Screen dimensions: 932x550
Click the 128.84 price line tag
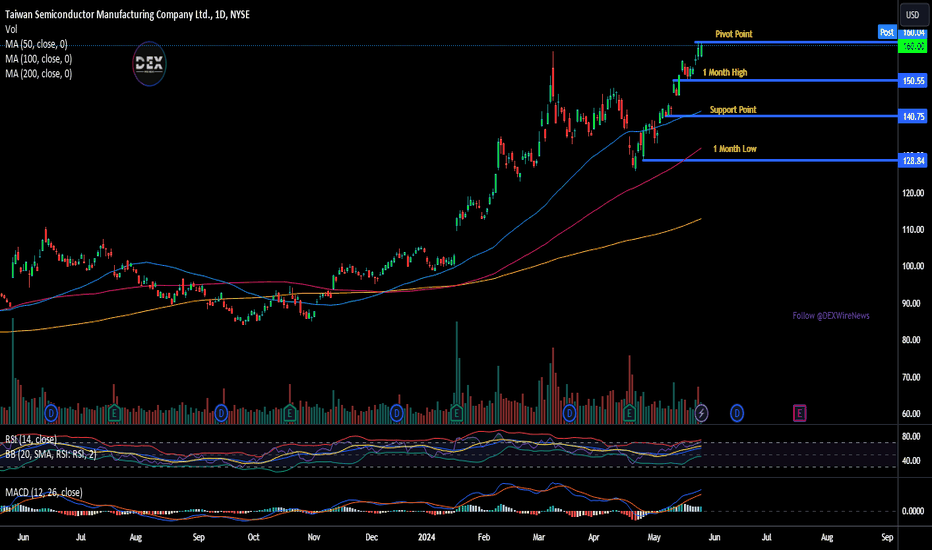coord(912,161)
